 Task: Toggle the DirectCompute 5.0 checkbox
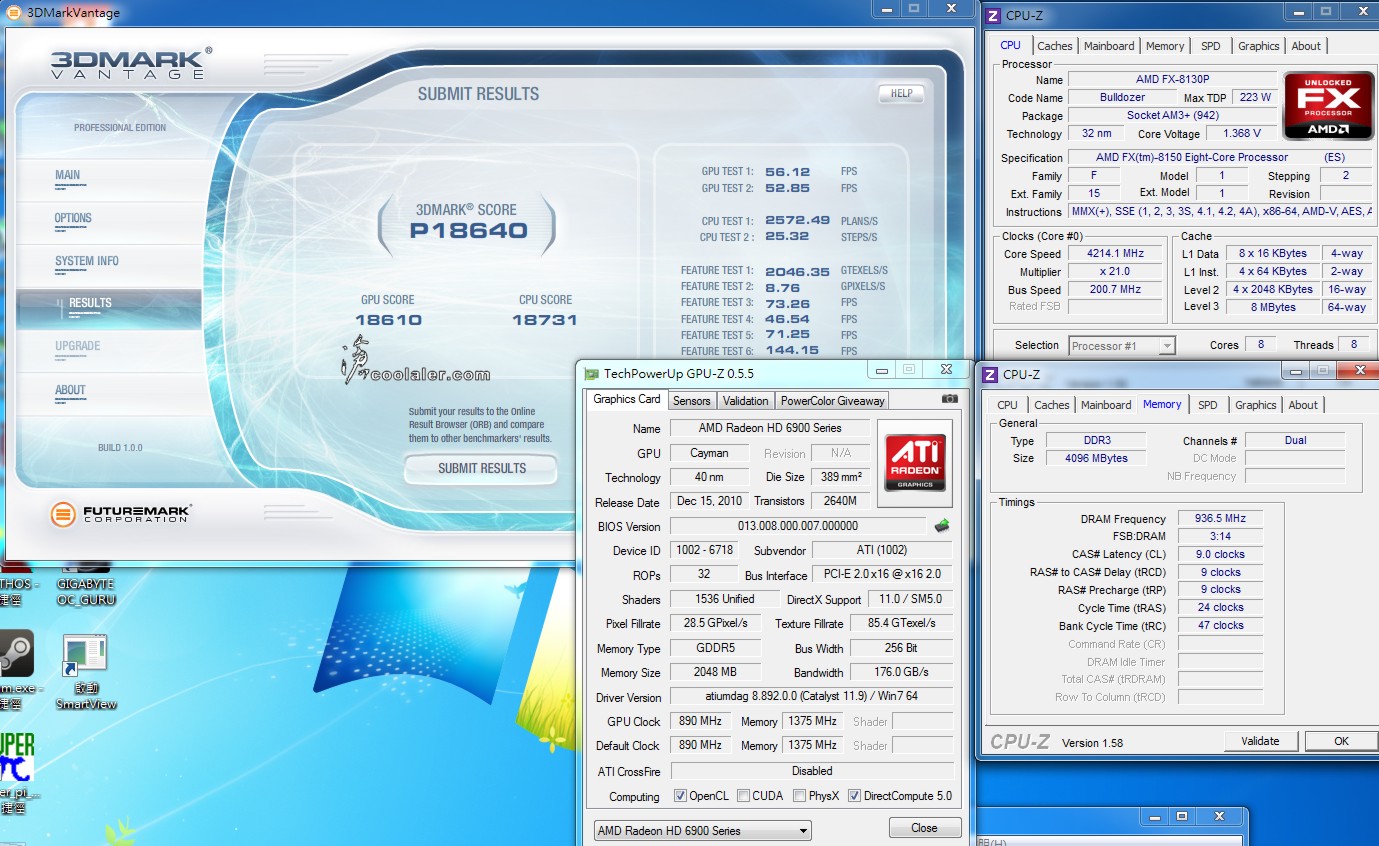click(854, 796)
